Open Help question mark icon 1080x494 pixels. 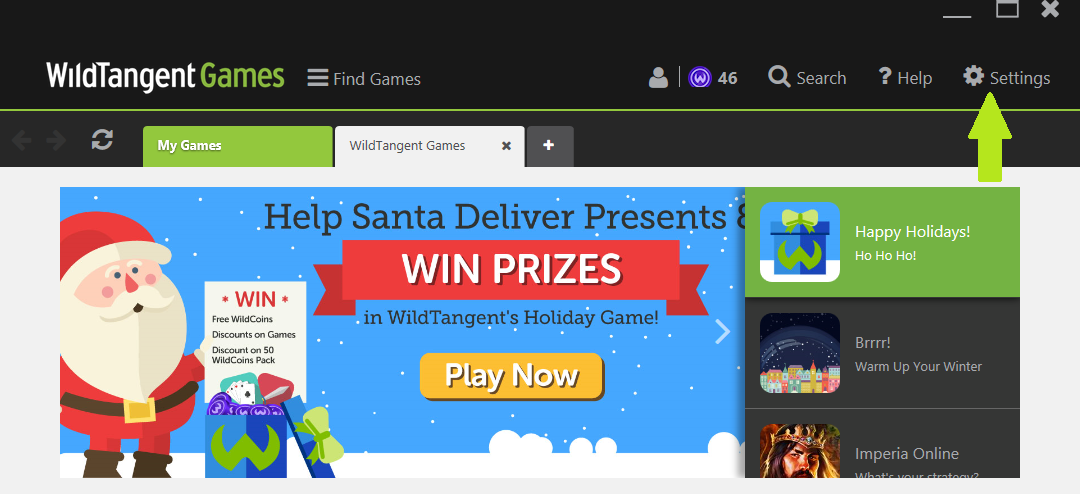885,76
